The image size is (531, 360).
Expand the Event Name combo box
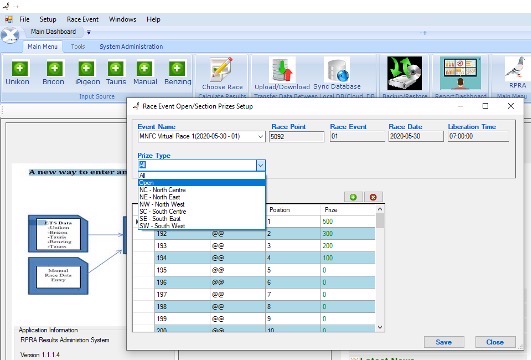[260, 136]
